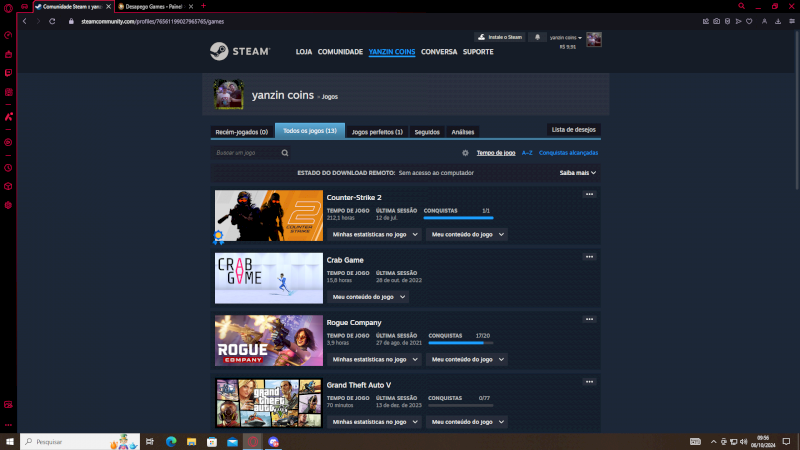800x450 pixels.
Task: Click the yanzin coins profile name heading
Action: 283,95
